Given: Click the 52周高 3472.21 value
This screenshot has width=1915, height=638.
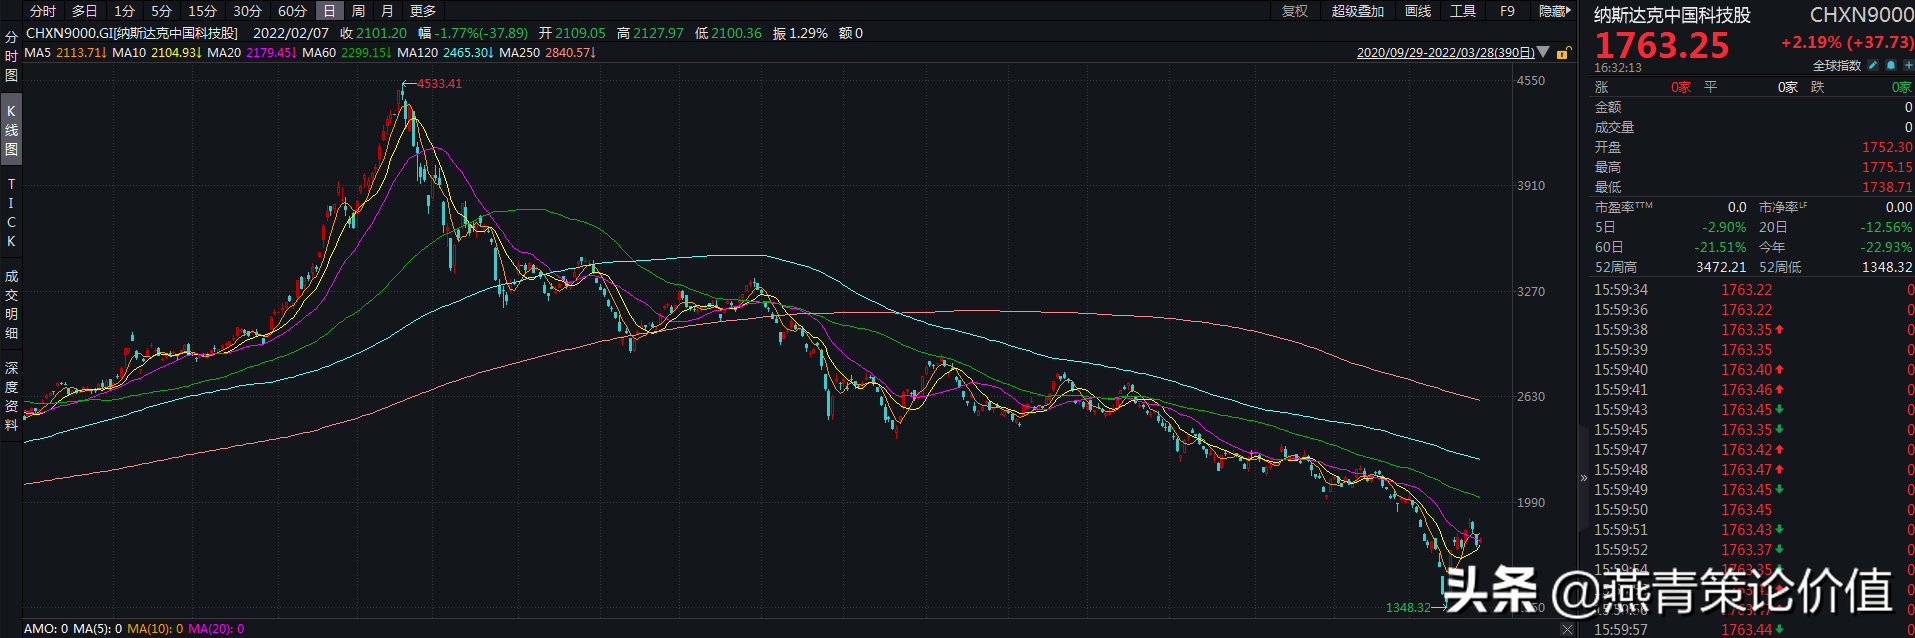Looking at the screenshot, I should [1721, 267].
